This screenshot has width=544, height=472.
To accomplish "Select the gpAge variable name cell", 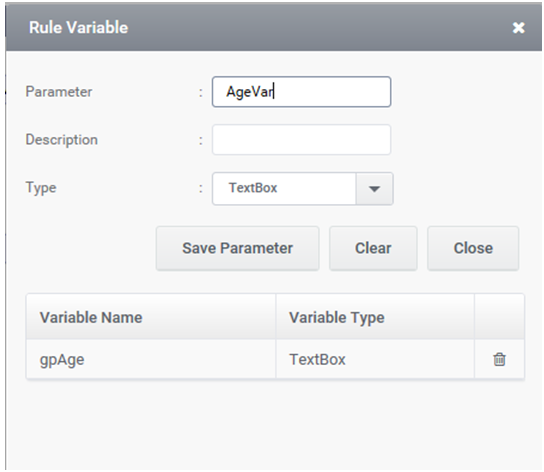I will pyautogui.click(x=151, y=359).
